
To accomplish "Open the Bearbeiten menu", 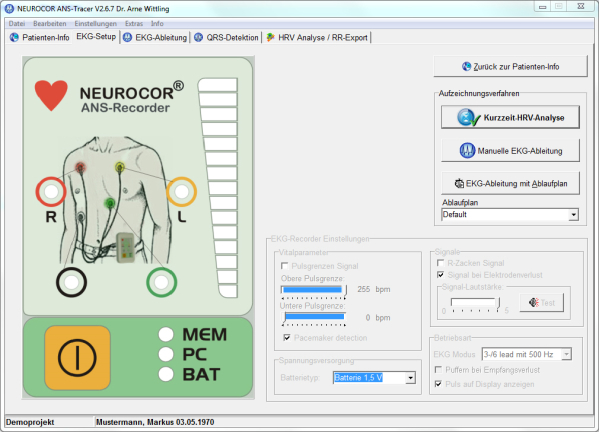I will 50,24.
